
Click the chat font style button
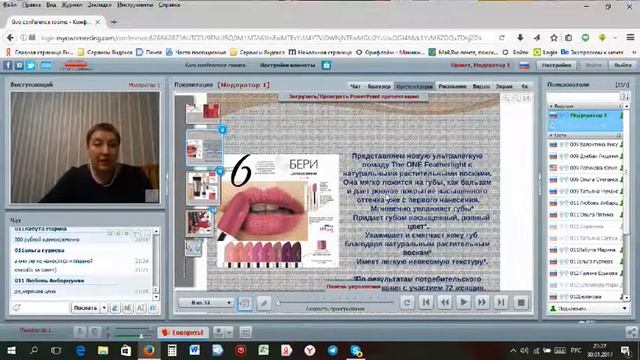pos(140,308)
